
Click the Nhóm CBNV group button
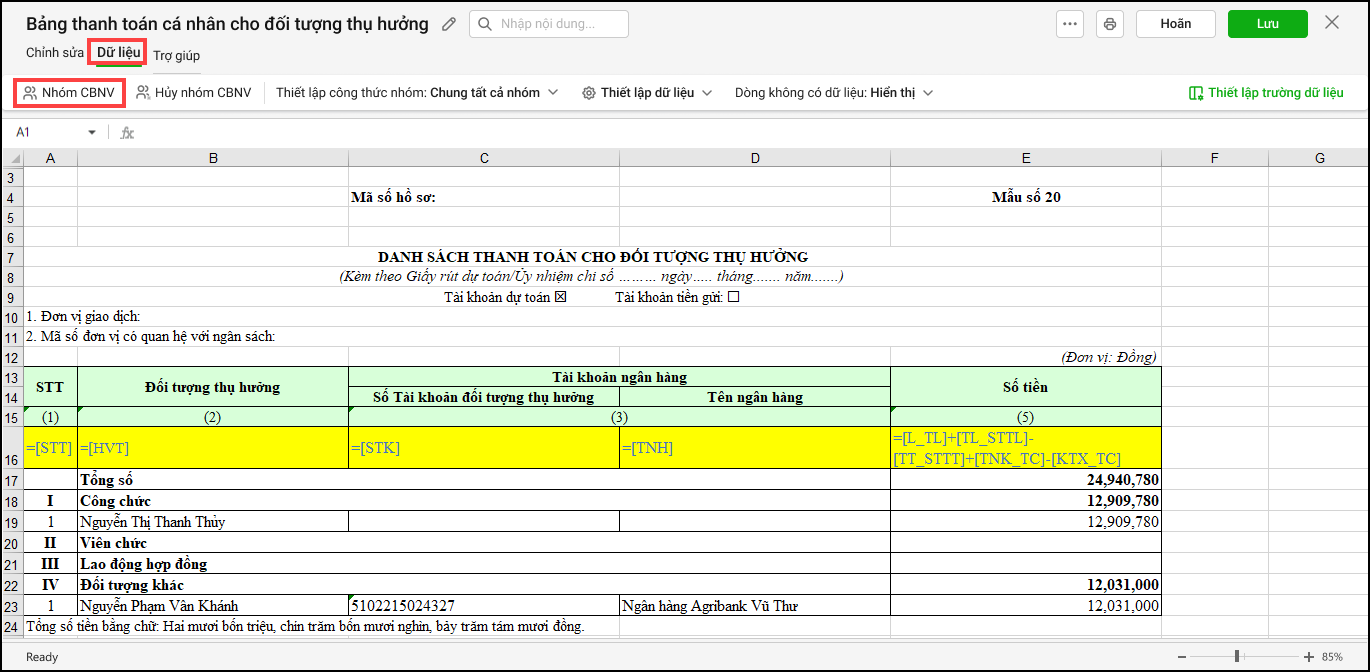click(69, 93)
